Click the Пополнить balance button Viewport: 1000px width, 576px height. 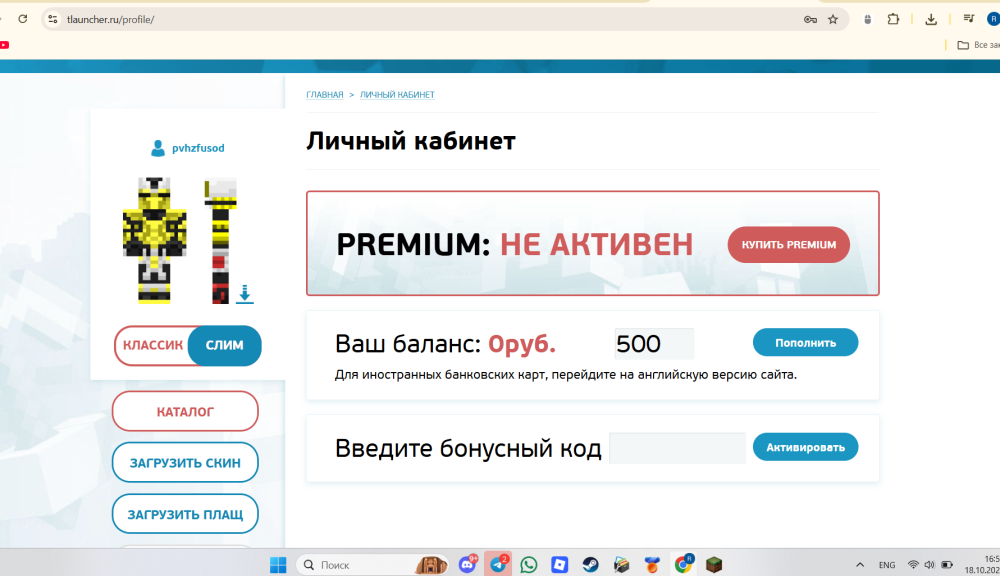[805, 343]
